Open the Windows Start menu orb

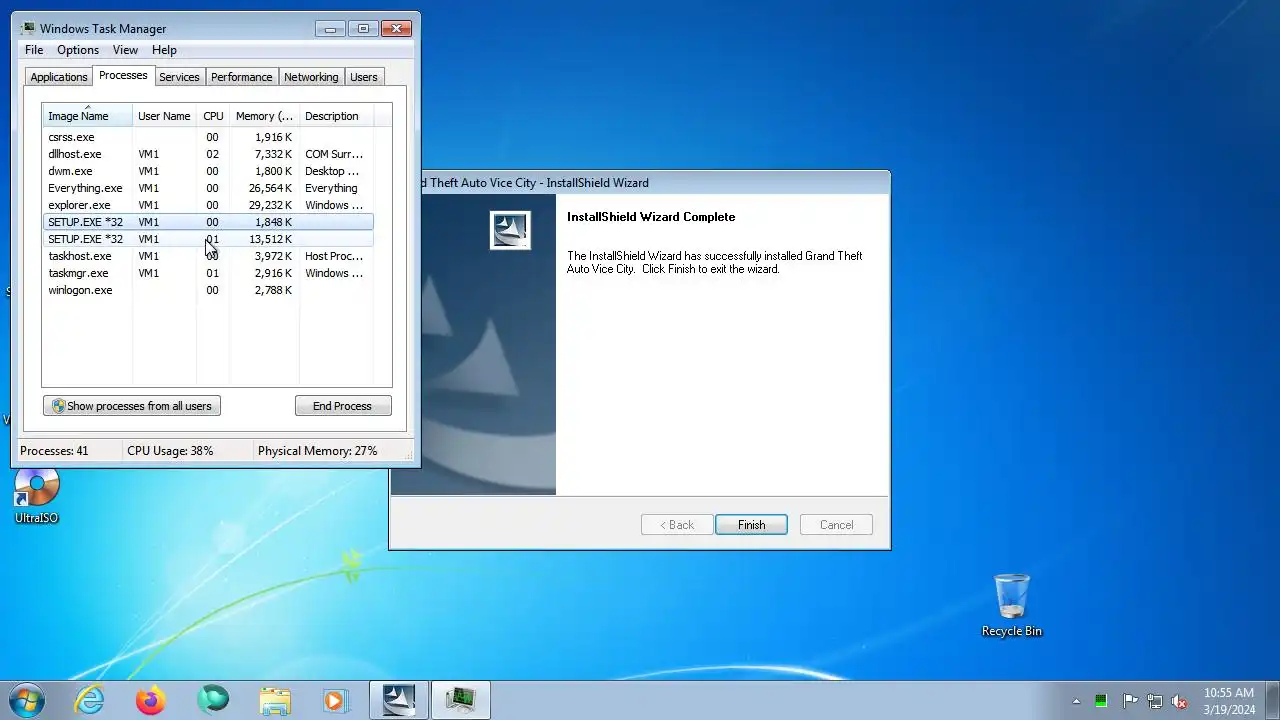(x=27, y=700)
